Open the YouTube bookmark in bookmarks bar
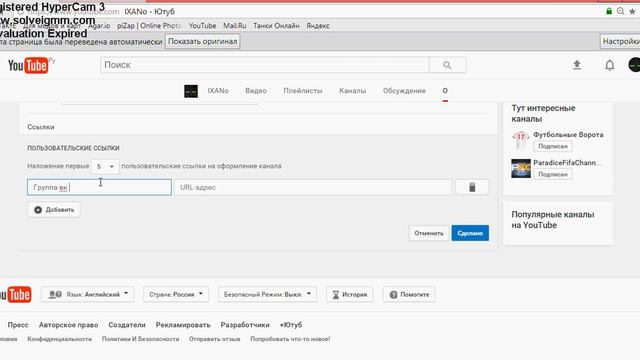Image resolution: width=640 pixels, height=360 pixels. (202, 26)
